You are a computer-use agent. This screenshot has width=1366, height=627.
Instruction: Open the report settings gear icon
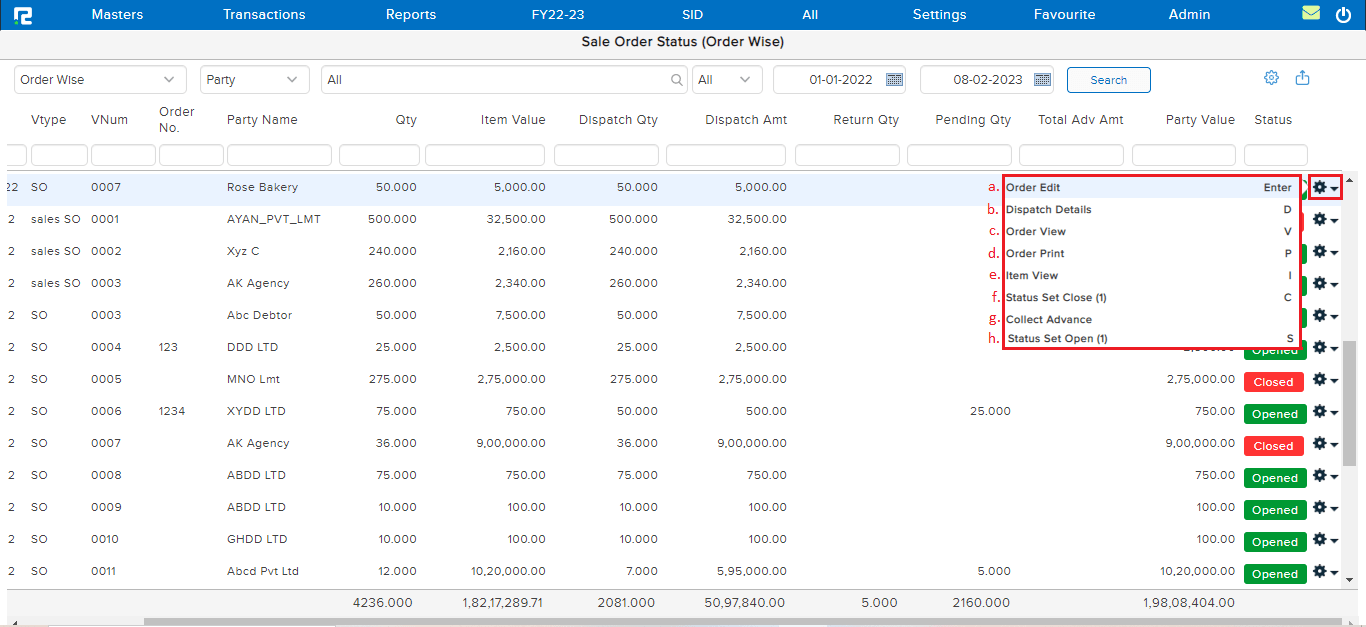coord(1271,78)
